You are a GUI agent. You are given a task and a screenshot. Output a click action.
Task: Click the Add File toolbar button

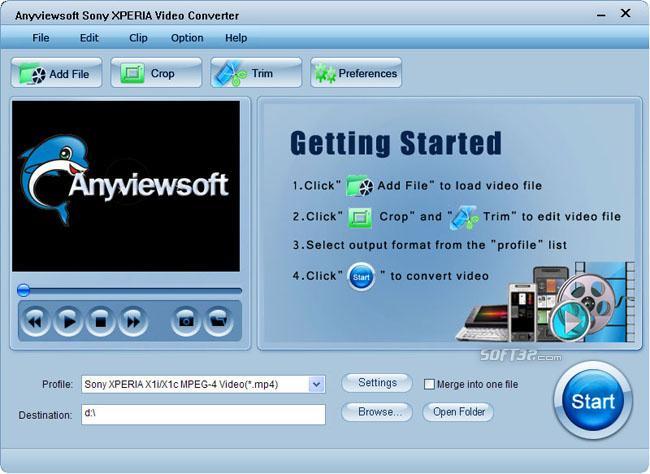click(x=56, y=73)
